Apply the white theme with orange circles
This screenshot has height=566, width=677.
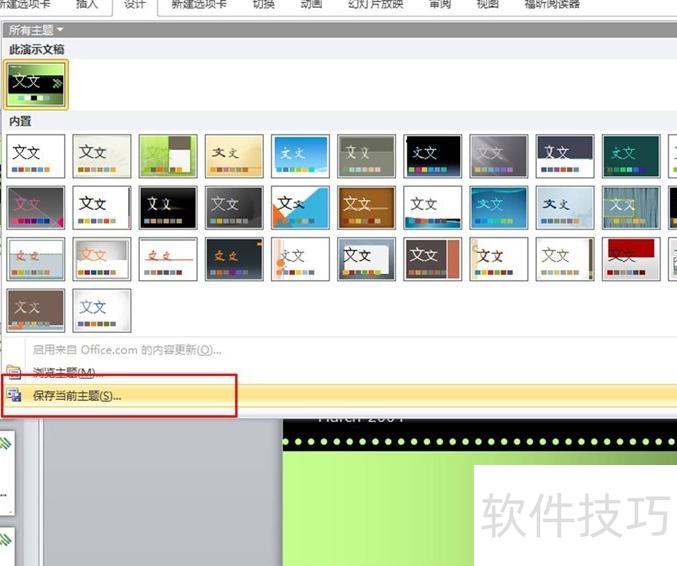pos(300,259)
